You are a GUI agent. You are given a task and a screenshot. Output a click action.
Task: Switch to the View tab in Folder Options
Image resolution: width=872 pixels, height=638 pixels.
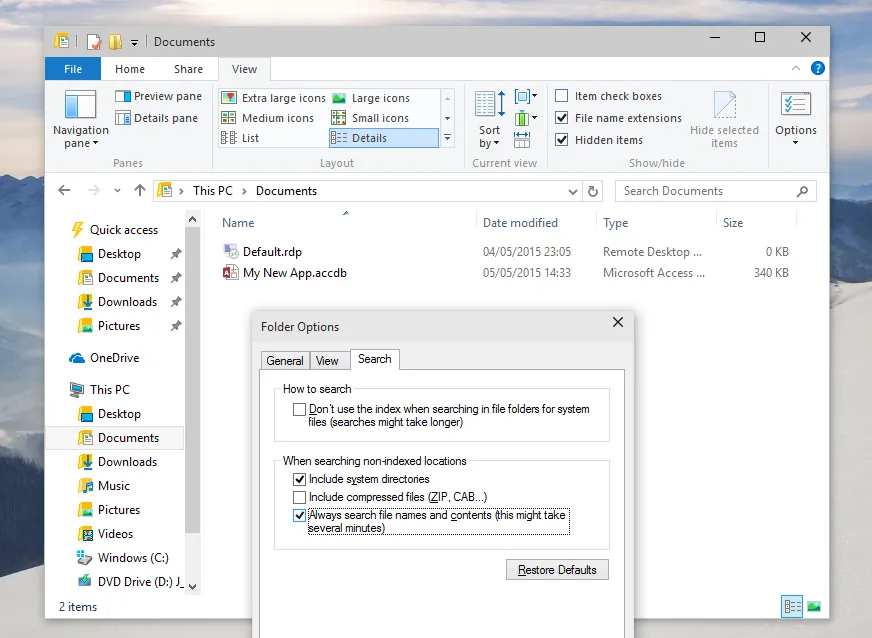(x=329, y=360)
